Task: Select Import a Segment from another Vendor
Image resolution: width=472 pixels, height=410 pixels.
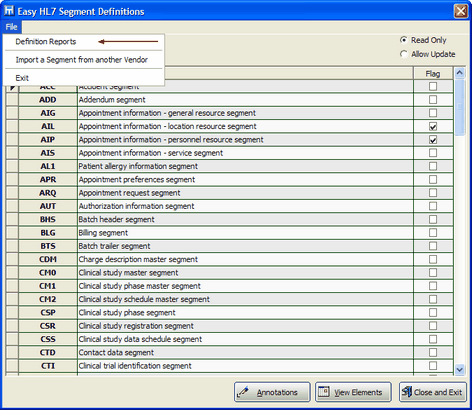Action: [82, 60]
